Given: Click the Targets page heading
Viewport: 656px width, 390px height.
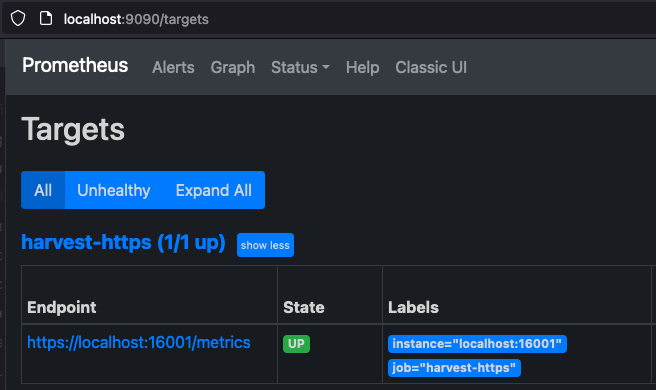Looking at the screenshot, I should pyautogui.click(x=73, y=129).
